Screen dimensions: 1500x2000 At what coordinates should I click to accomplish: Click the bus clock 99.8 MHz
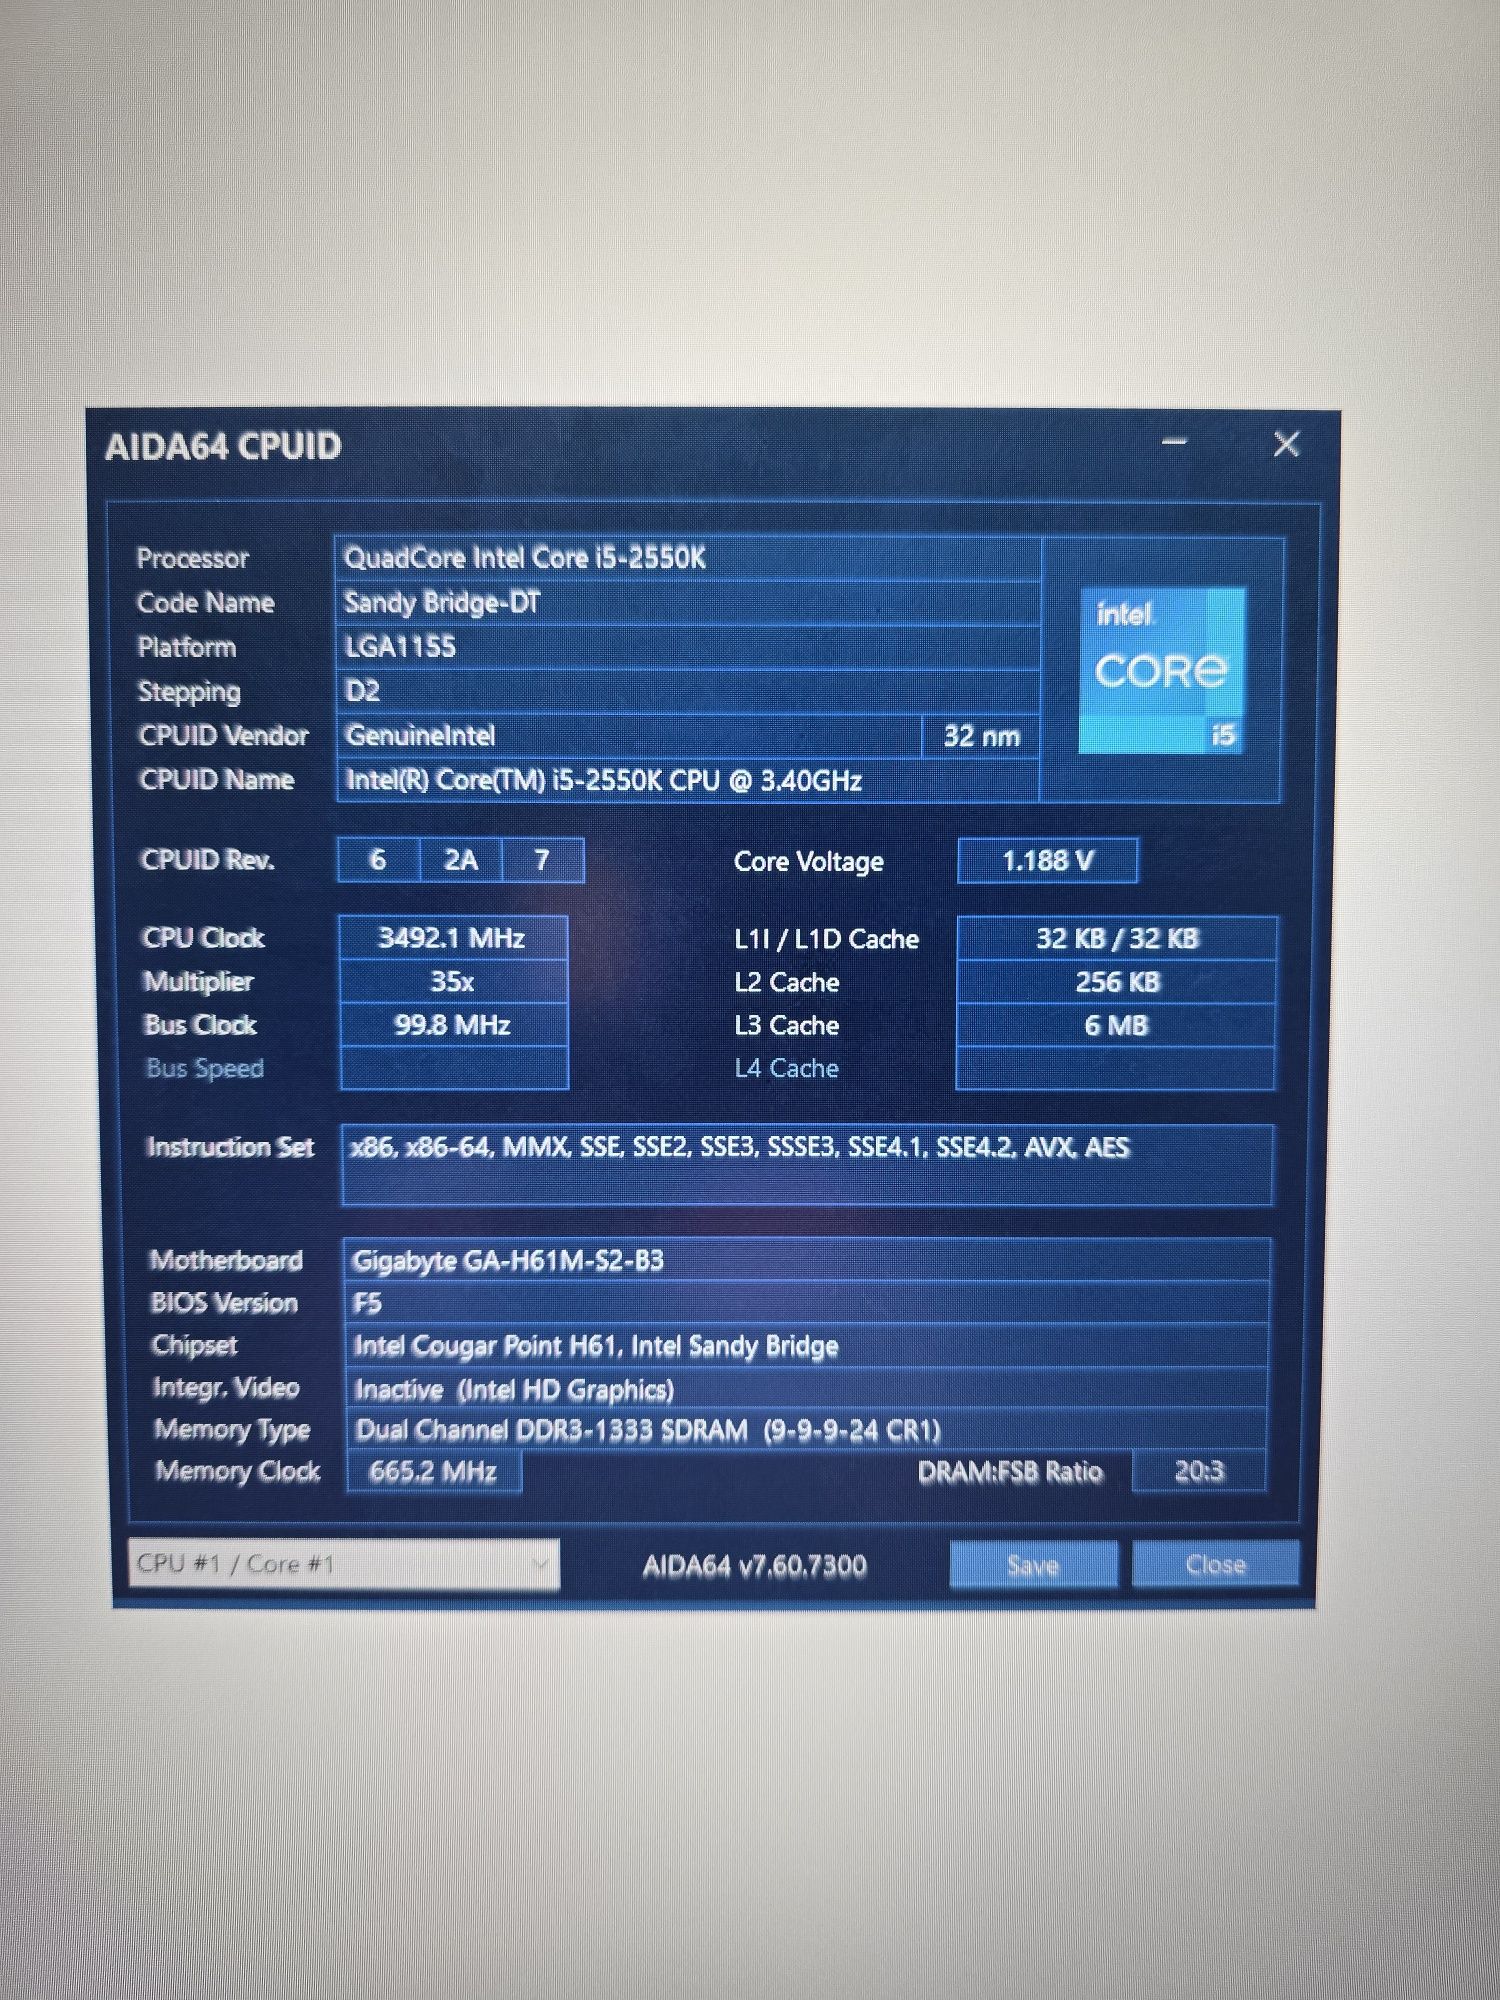pyautogui.click(x=453, y=1025)
